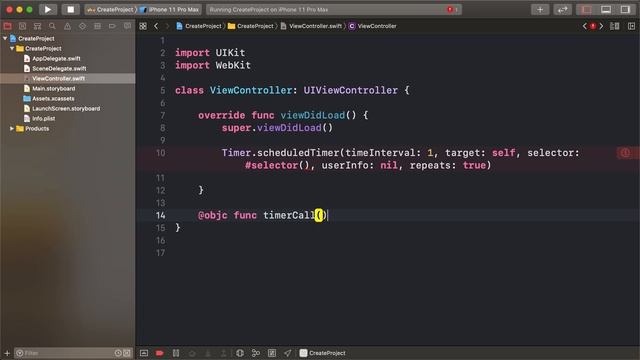Expand the Products folder

point(12,129)
